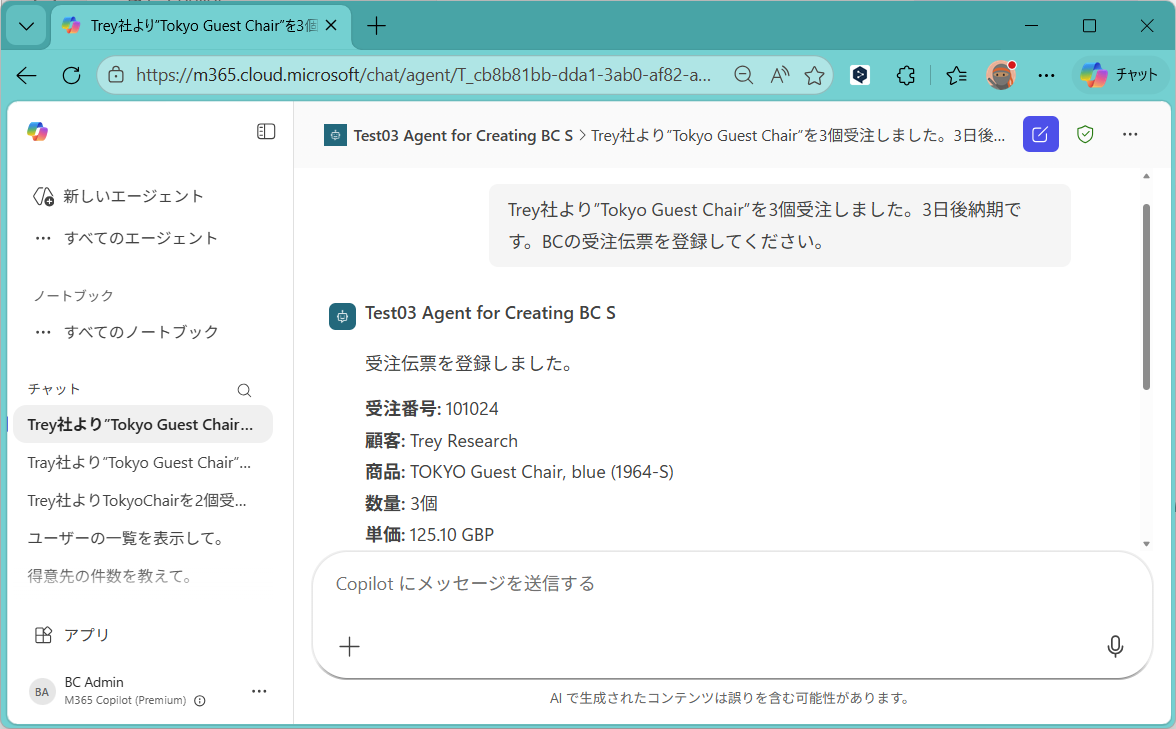Open the Copilot チャット sidebar button
The image size is (1176, 729).
1118,75
